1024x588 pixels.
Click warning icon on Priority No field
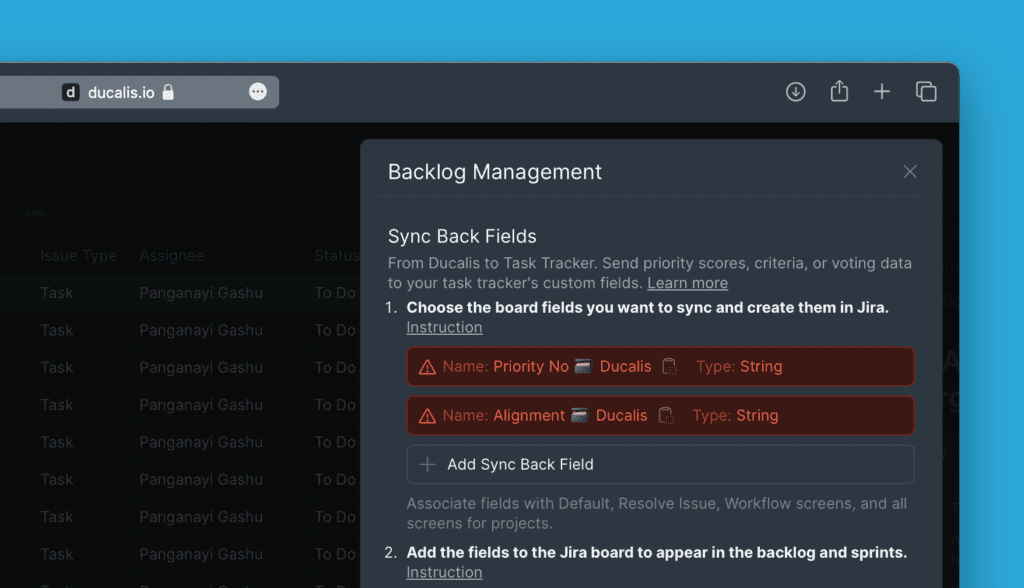(427, 367)
